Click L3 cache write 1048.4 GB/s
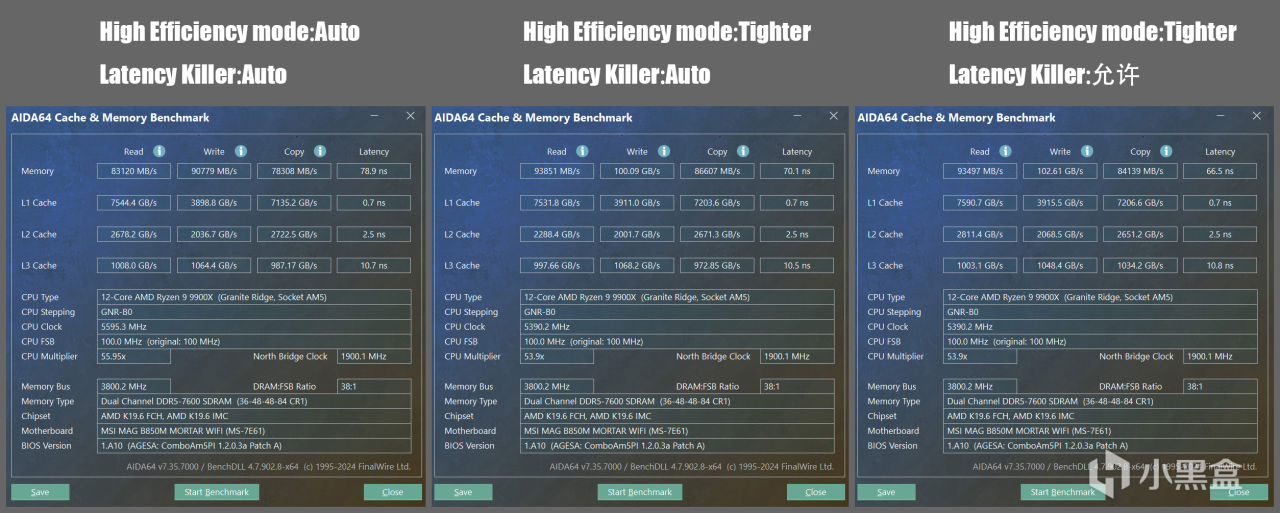This screenshot has height=513, width=1280. [x=1060, y=266]
